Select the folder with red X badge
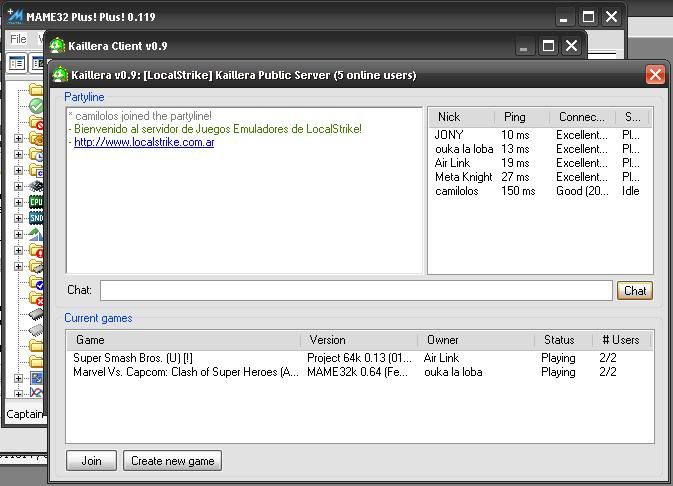 click(36, 298)
